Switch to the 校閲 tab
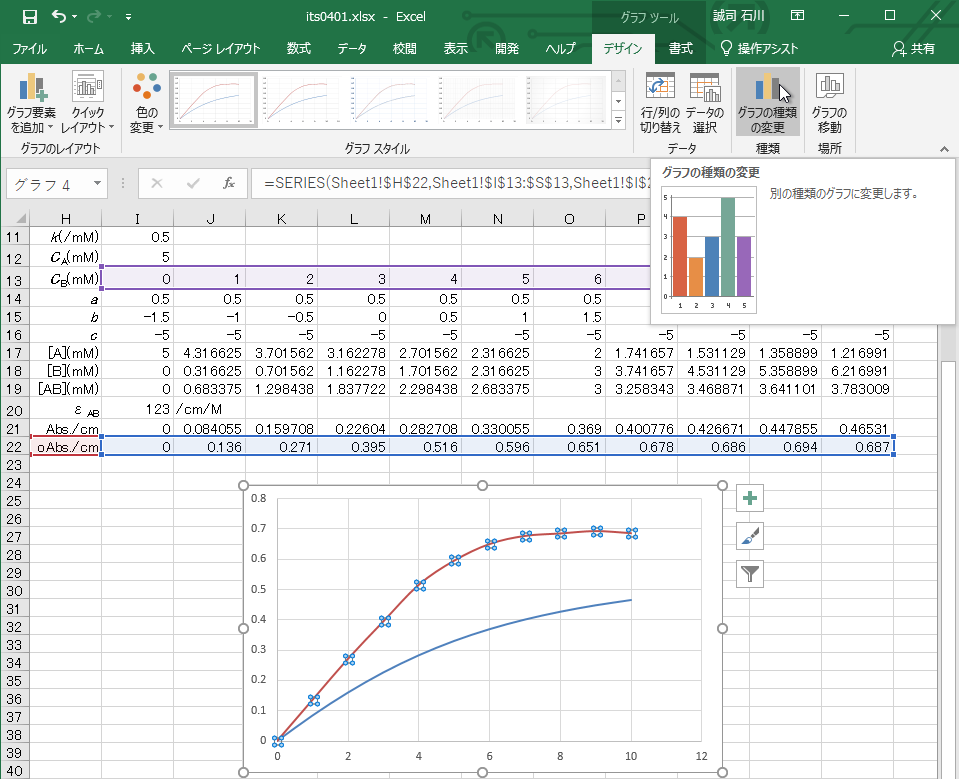Screen dimensions: 959x779 point(404,49)
